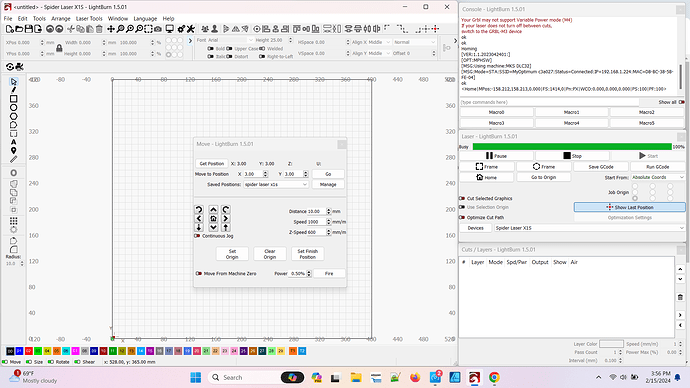Click the Go button in Move window
The height and width of the screenshot is (388, 690).
pos(328,174)
